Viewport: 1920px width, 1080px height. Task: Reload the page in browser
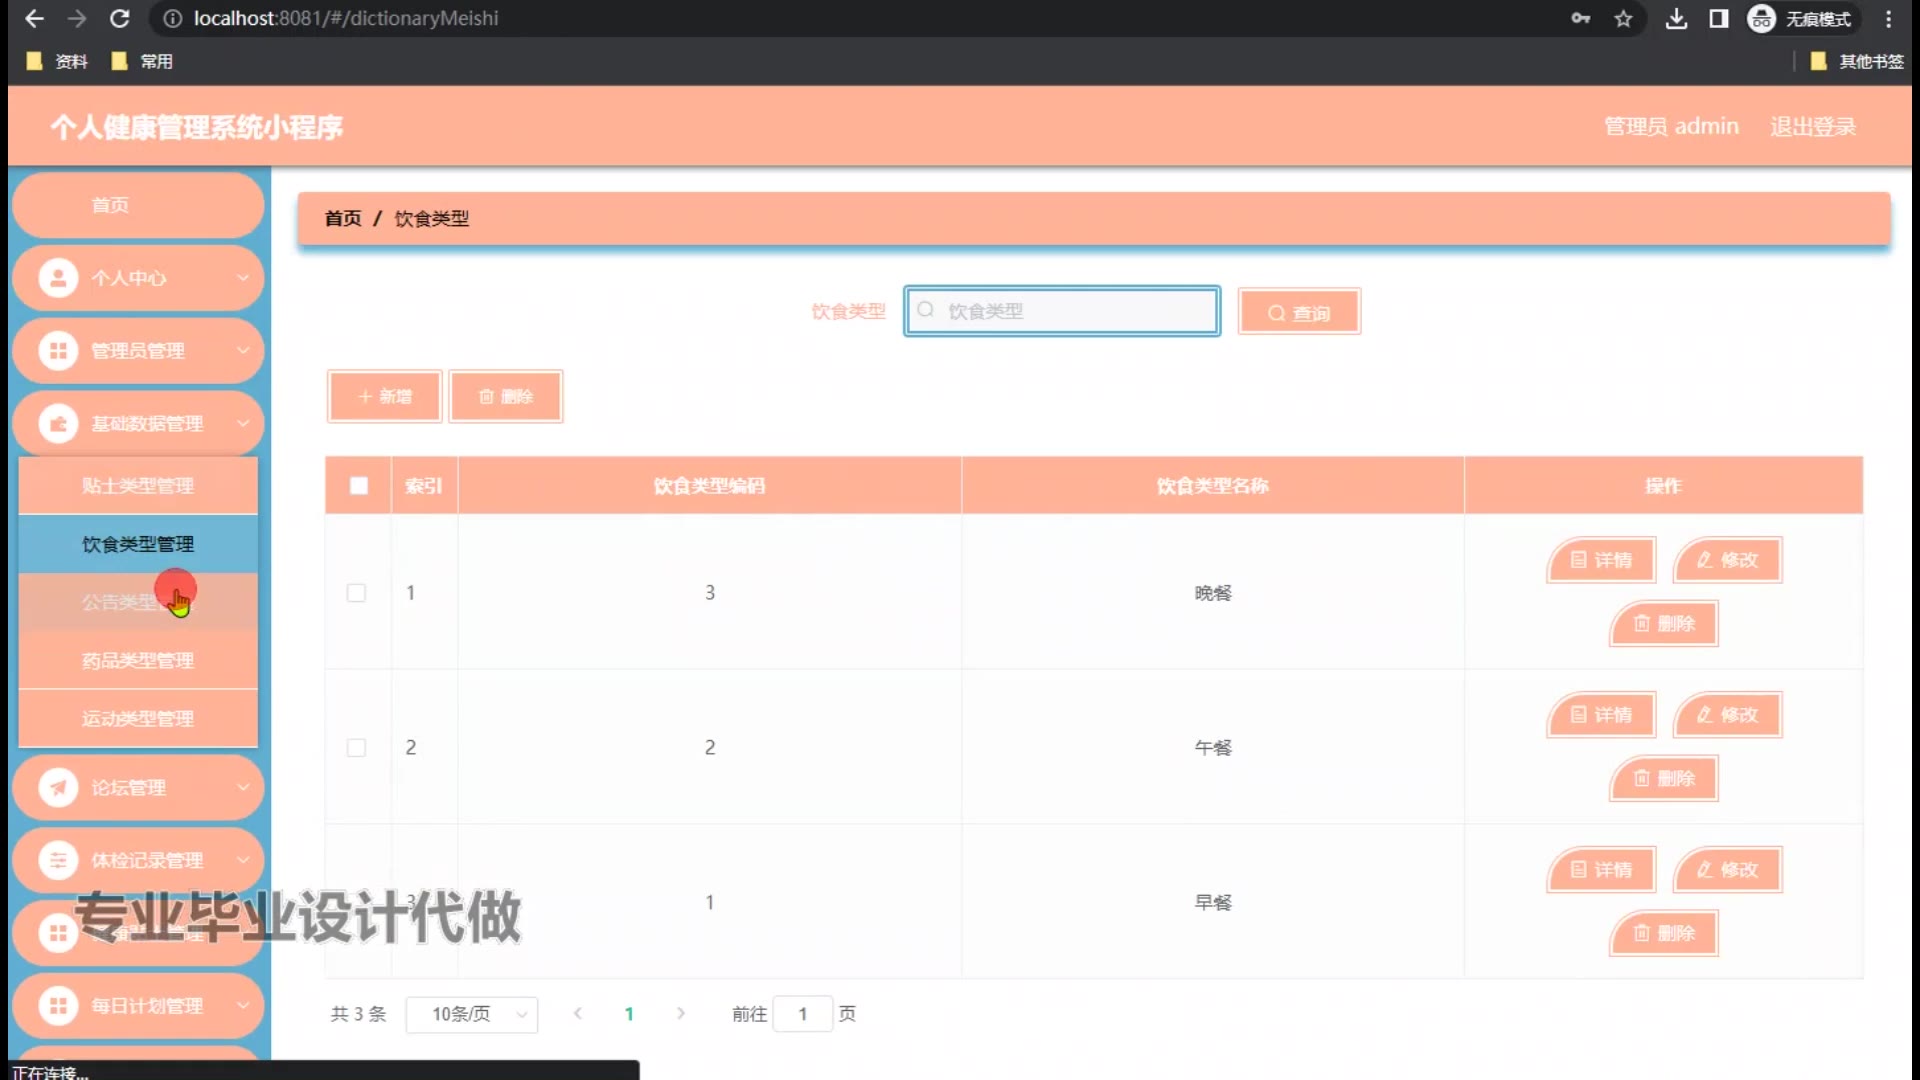tap(119, 19)
